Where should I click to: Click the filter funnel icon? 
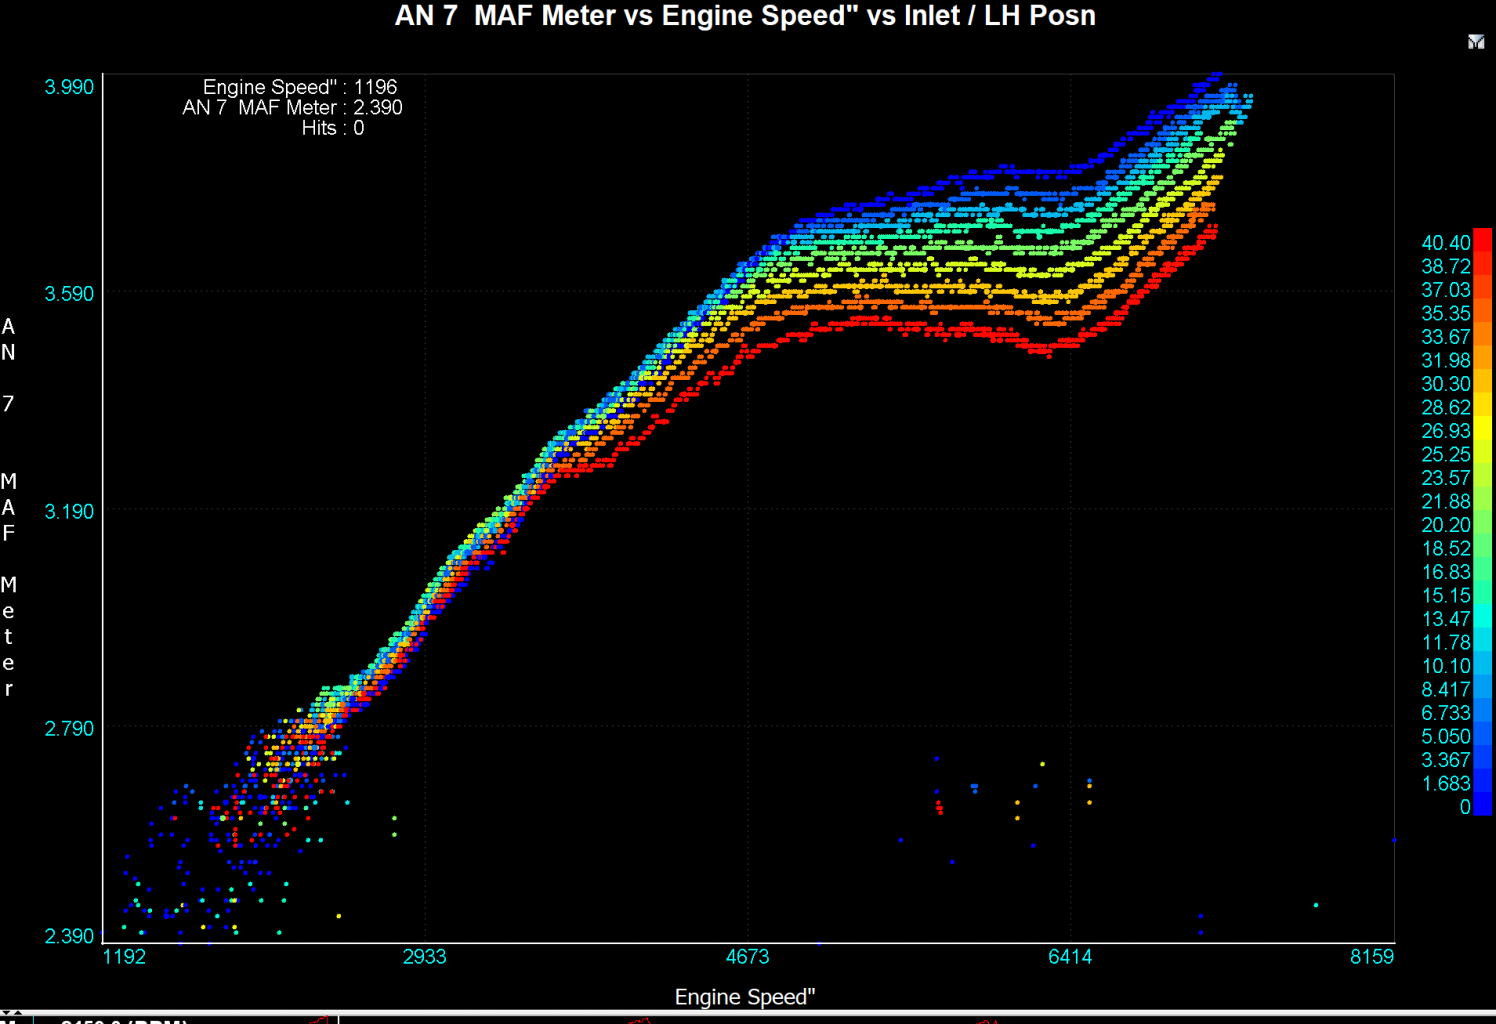coord(1475,42)
